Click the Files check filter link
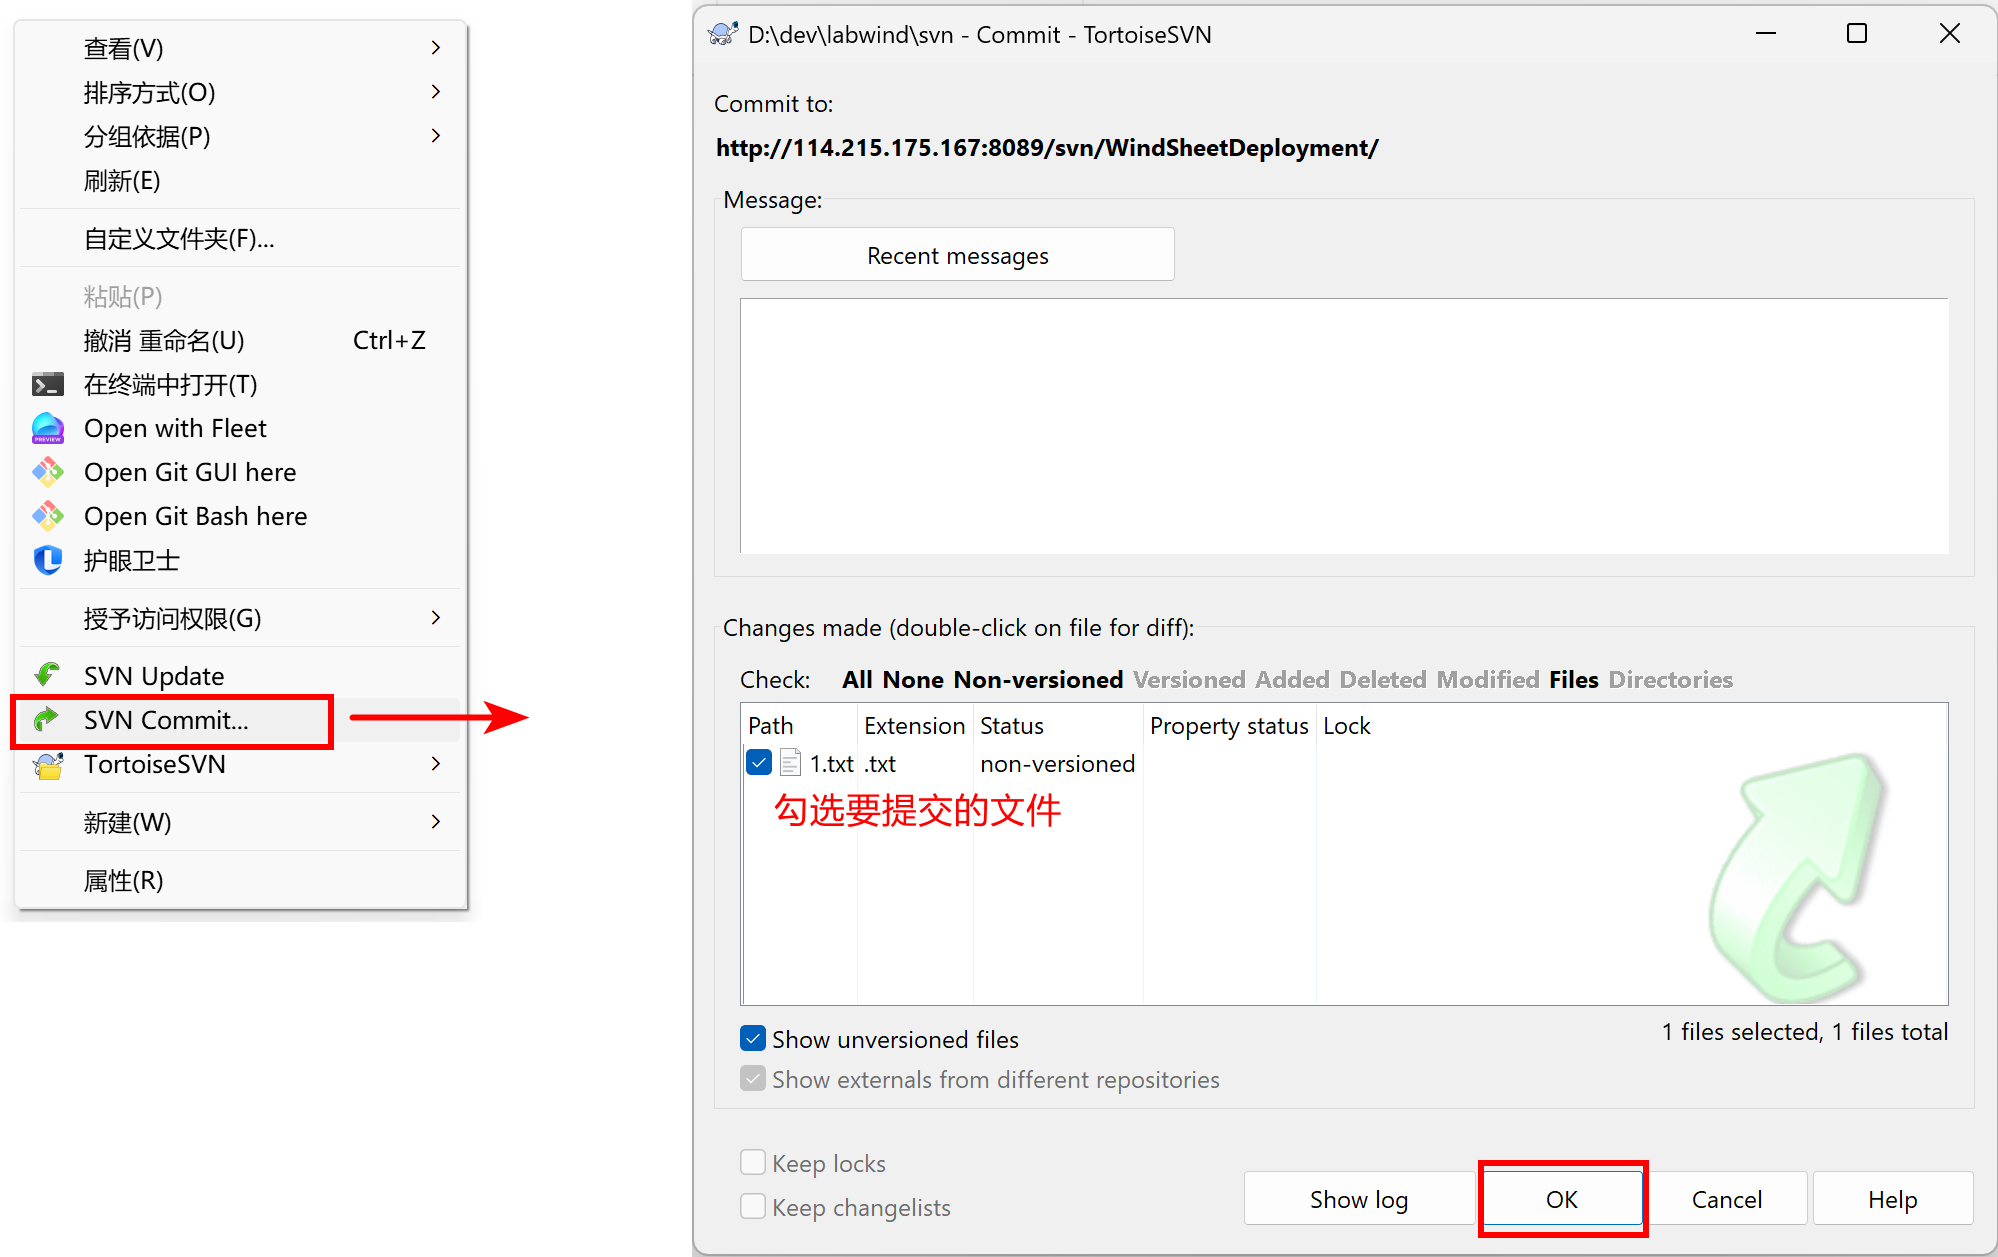Screen dimensions: 1998x1257 click(1574, 680)
